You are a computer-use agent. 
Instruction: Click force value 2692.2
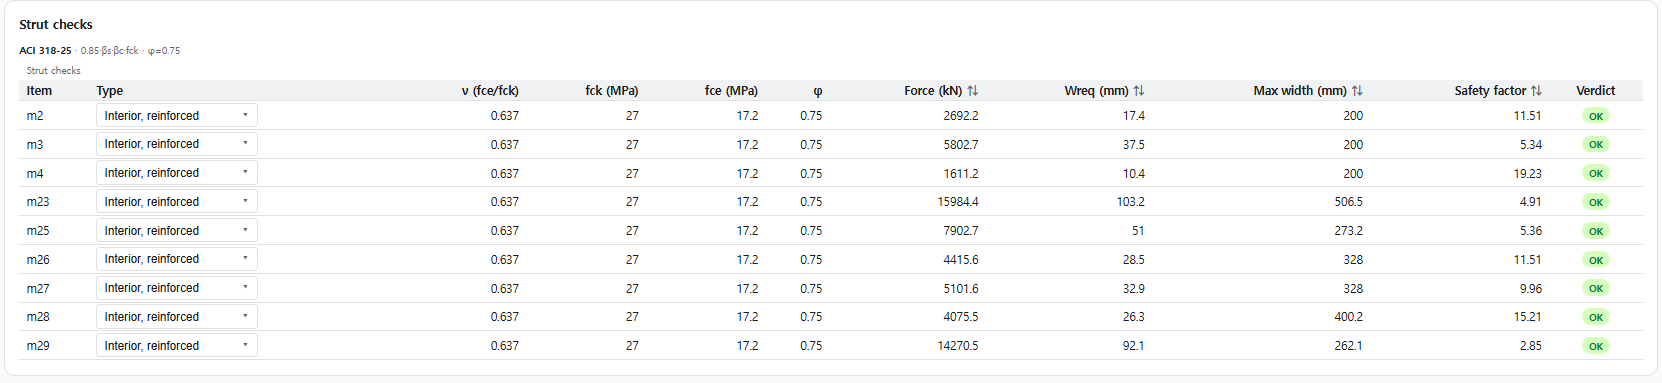coord(961,116)
